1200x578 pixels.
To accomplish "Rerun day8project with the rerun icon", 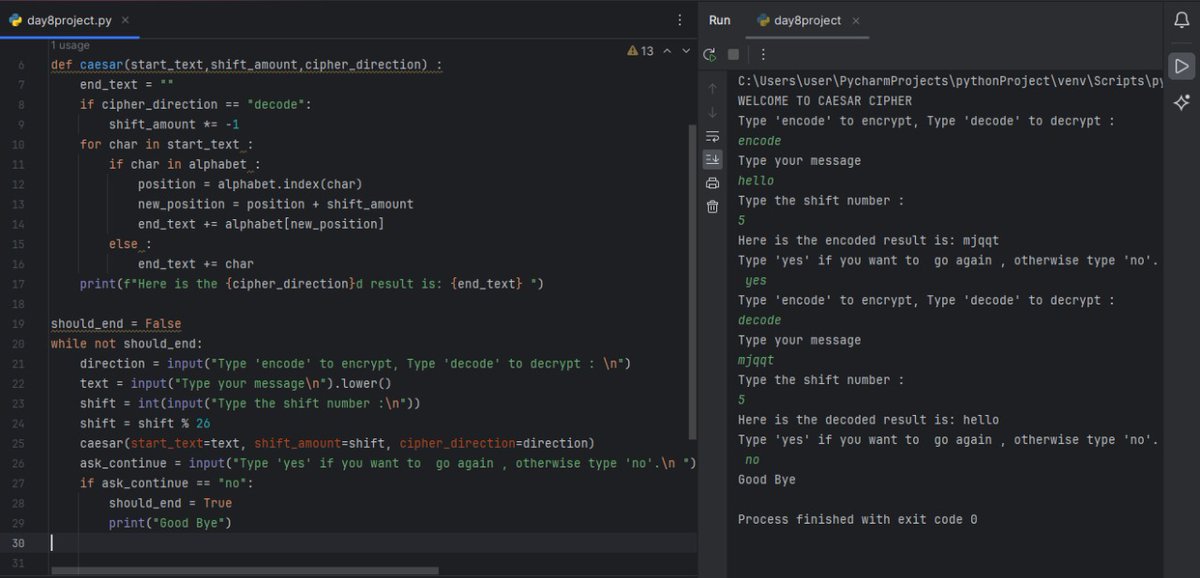I will [710, 54].
